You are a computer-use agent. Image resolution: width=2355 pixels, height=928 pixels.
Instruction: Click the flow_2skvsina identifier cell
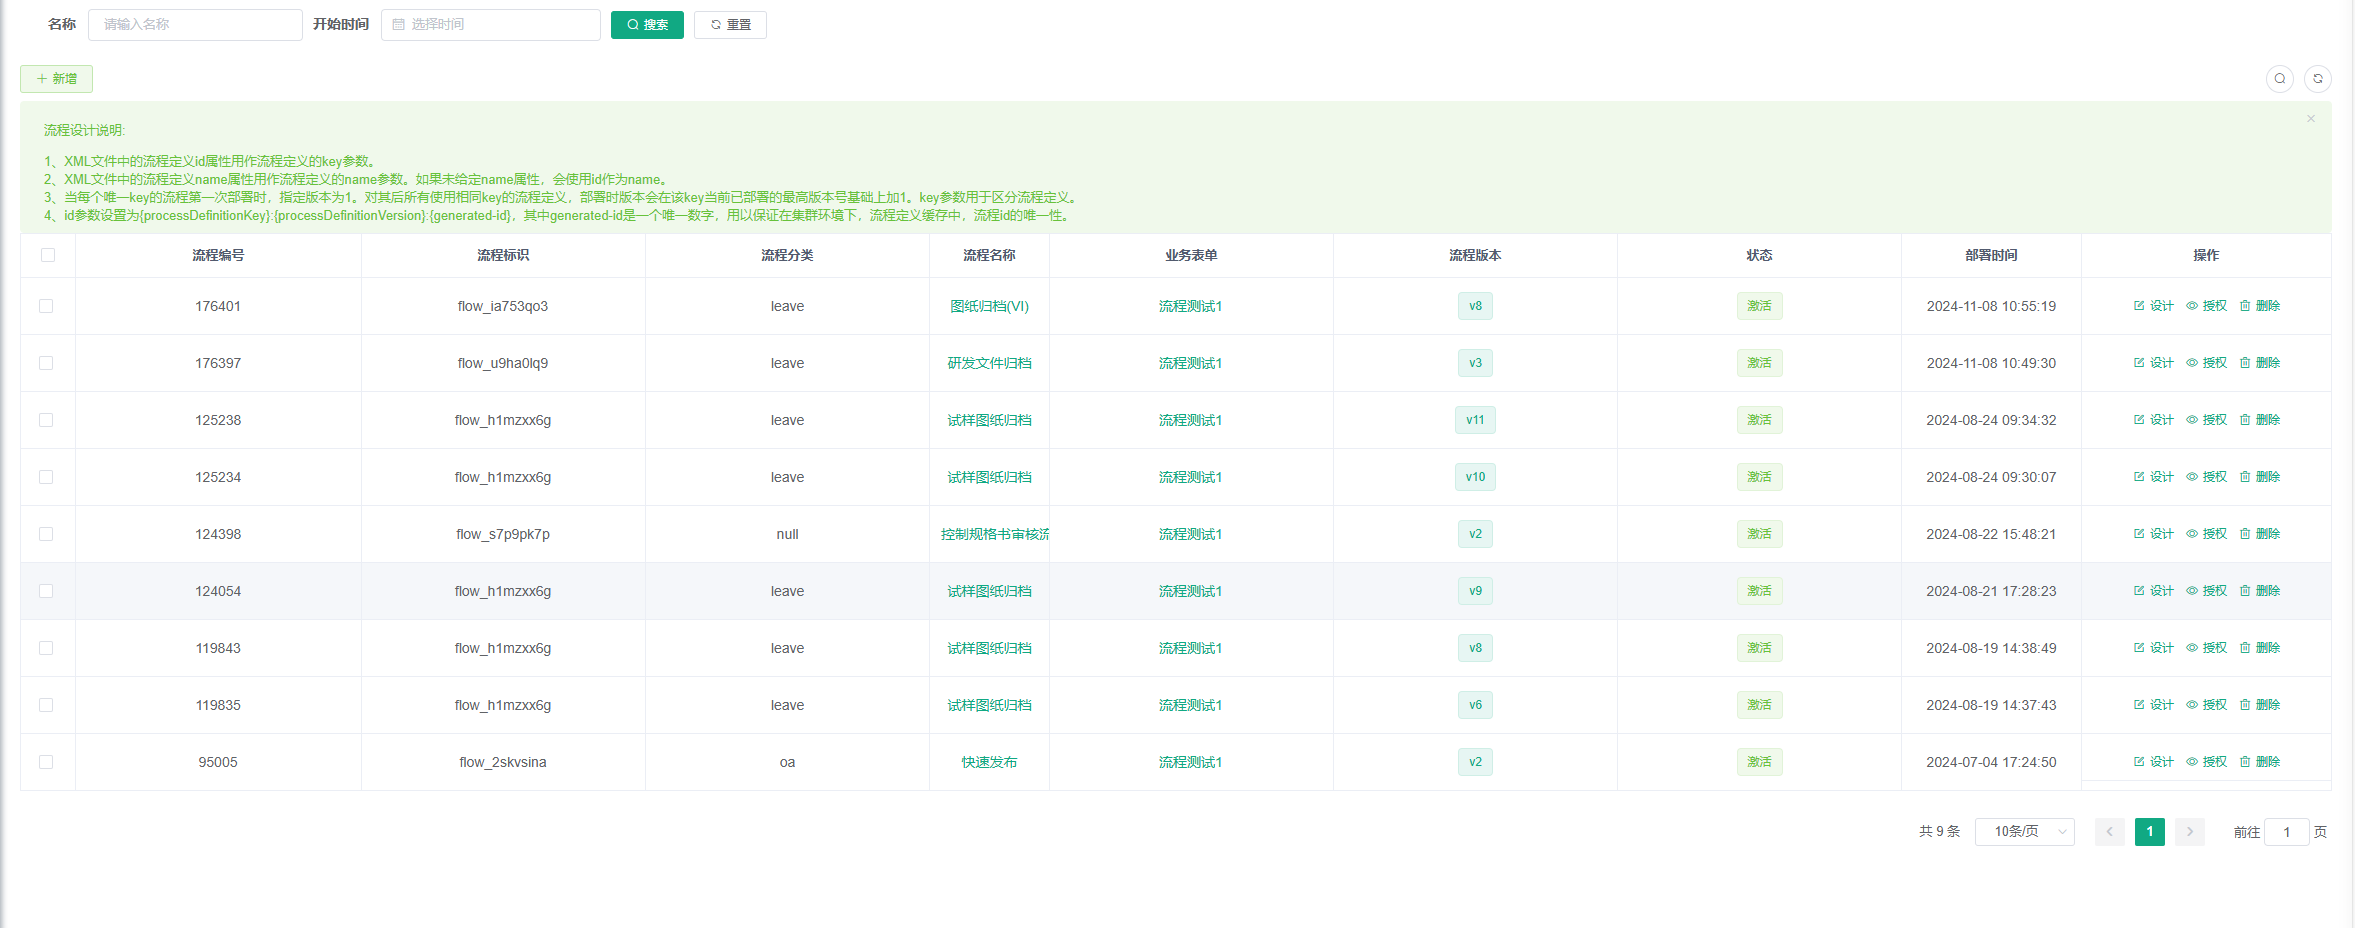(x=503, y=762)
